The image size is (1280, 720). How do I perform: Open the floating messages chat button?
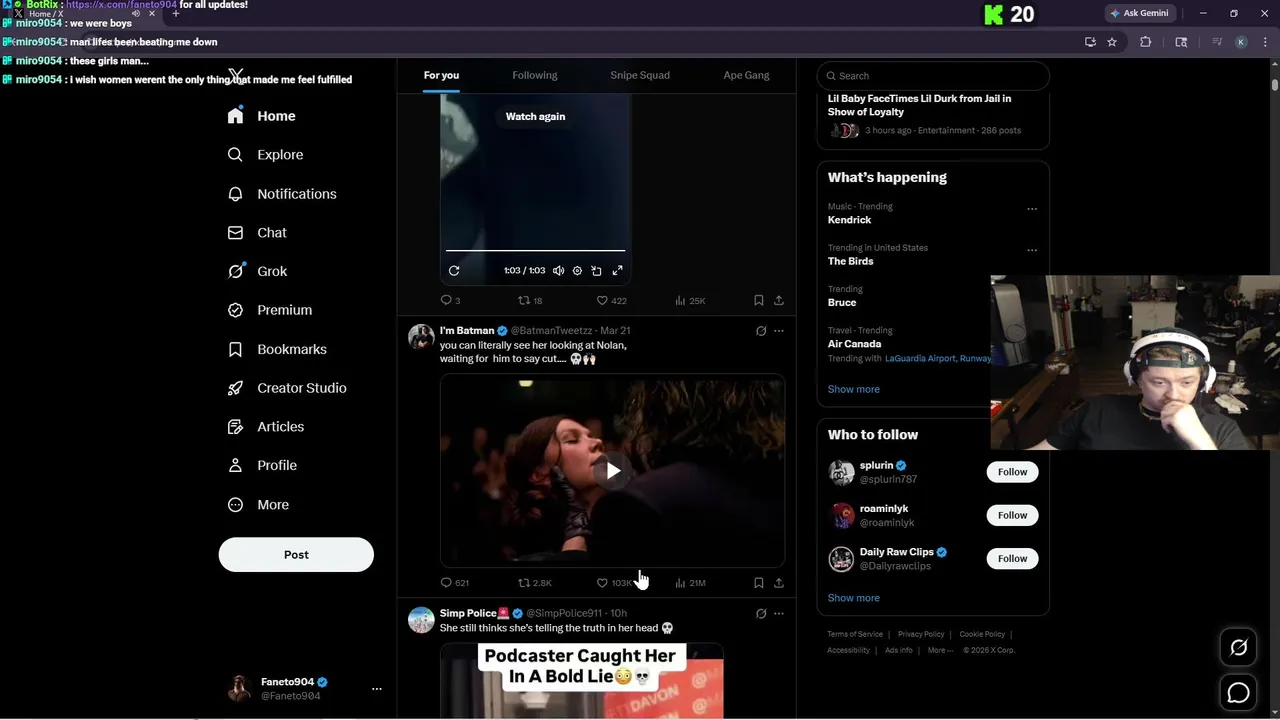(x=1238, y=692)
